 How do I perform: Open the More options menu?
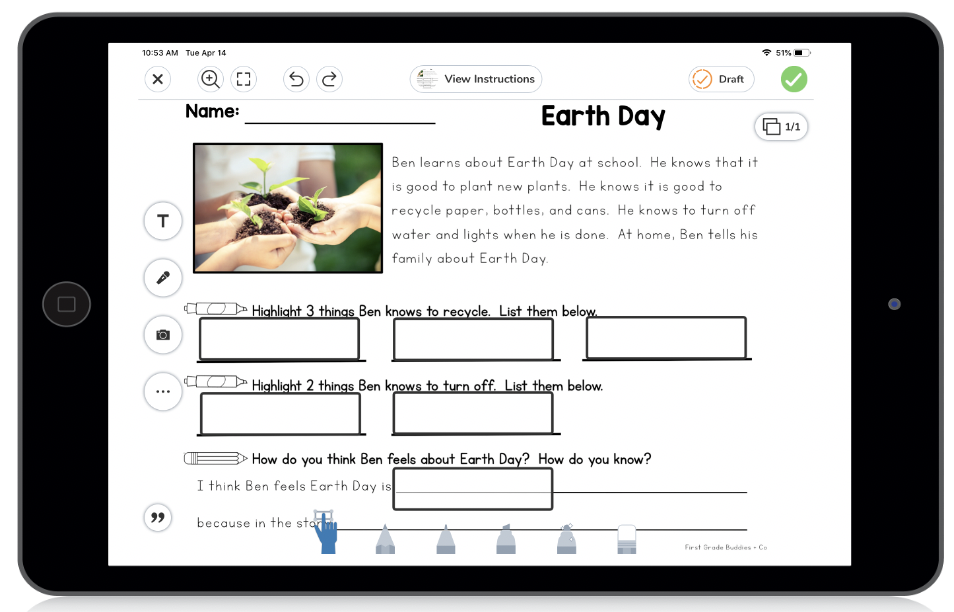click(162, 391)
